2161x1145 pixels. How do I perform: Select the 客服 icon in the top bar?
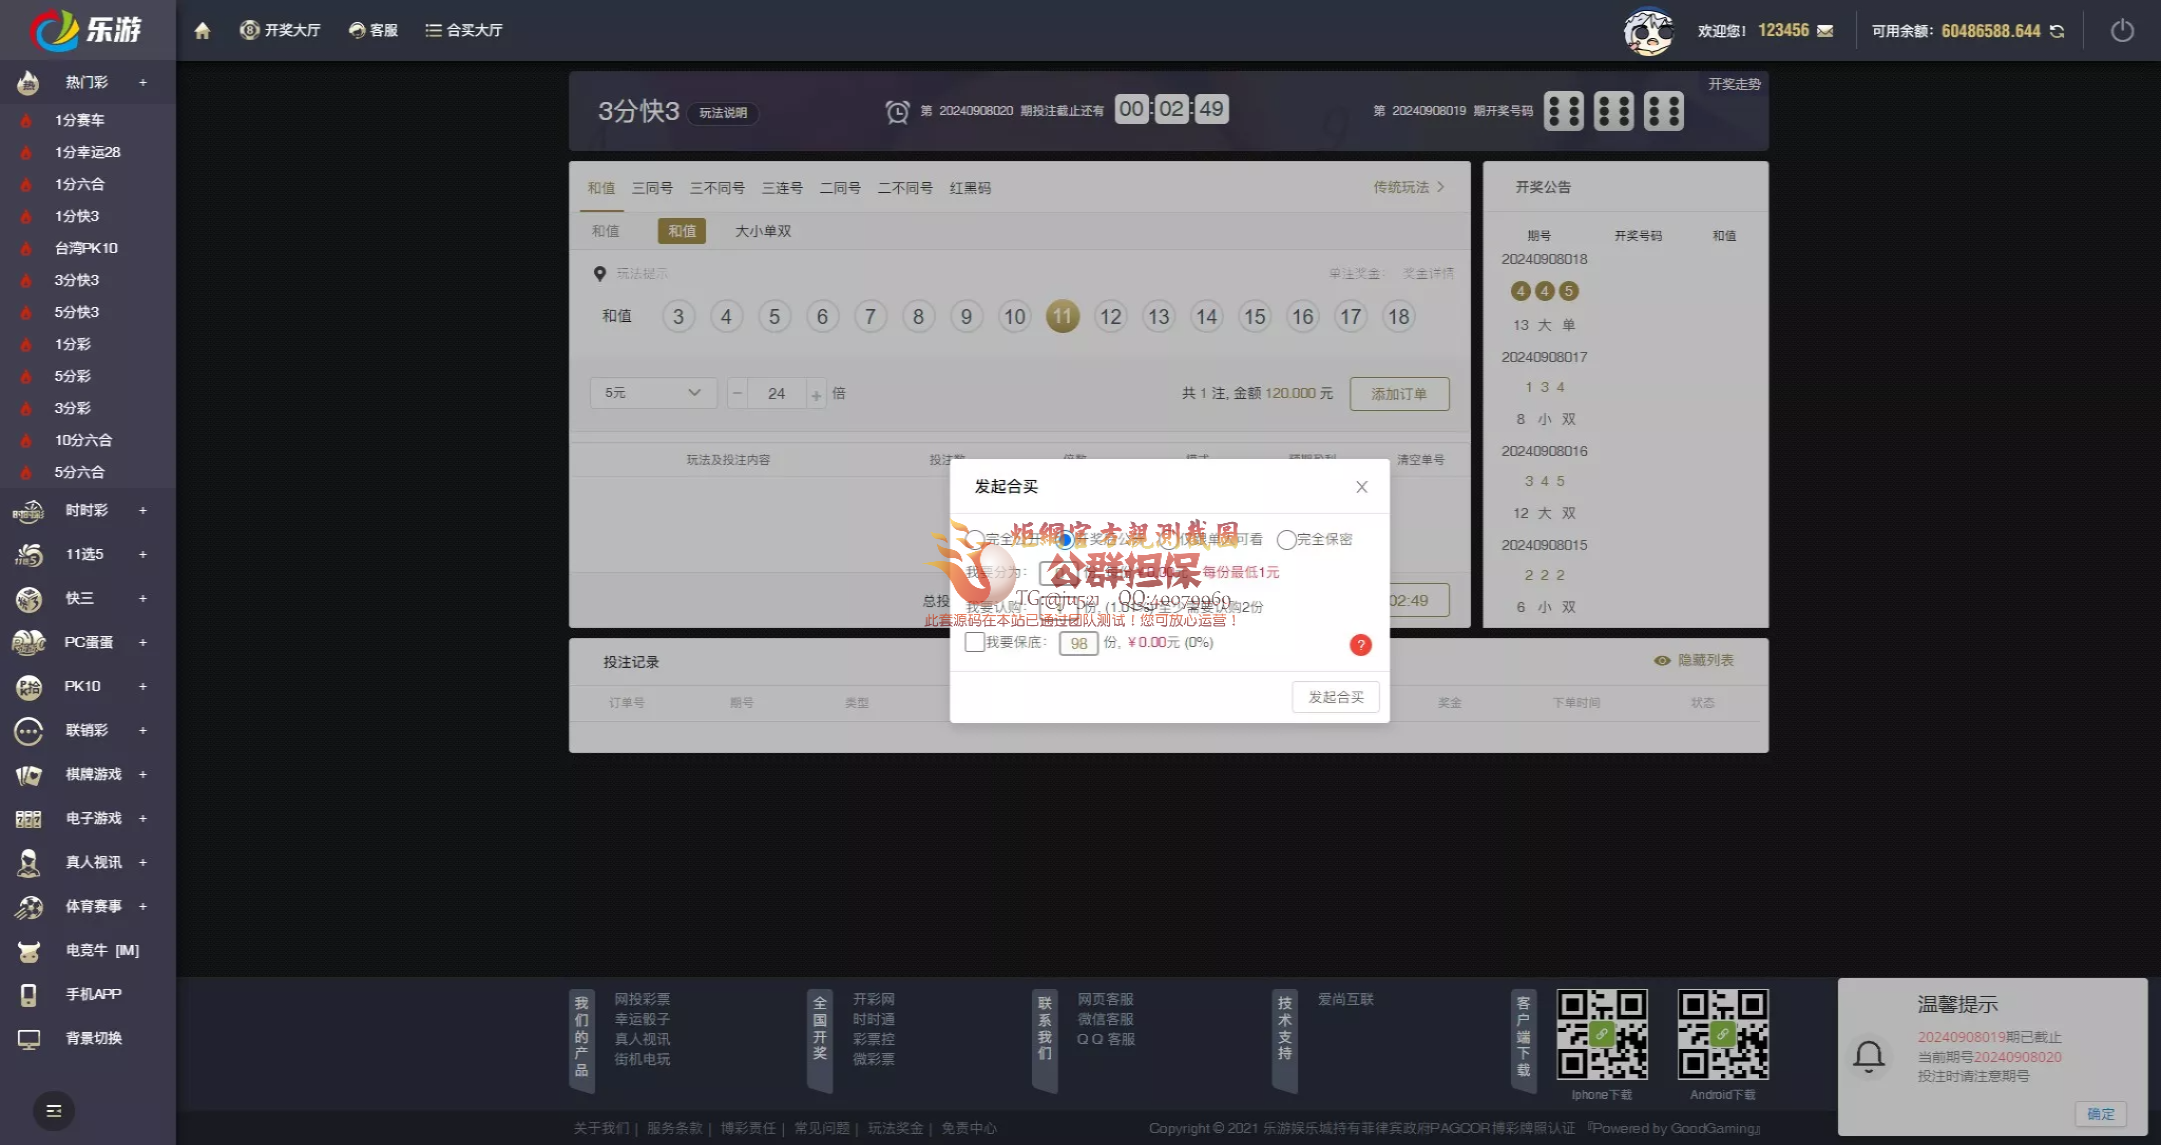click(372, 30)
